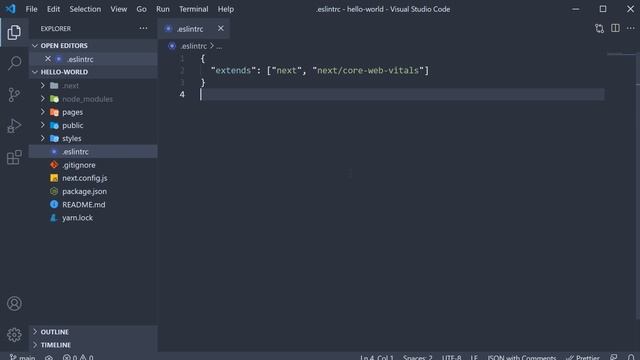The height and width of the screenshot is (360, 640).
Task: Close the .eslintrc editor tab
Action: pyautogui.click(x=220, y=28)
